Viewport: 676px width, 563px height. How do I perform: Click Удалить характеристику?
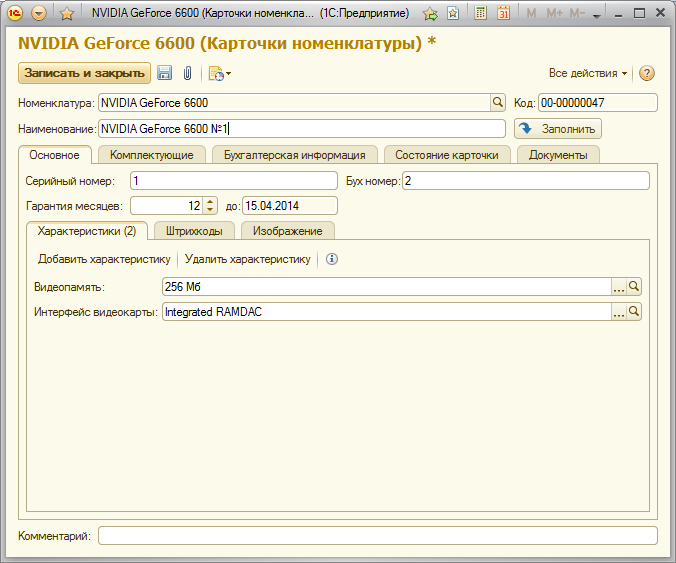click(x=247, y=259)
